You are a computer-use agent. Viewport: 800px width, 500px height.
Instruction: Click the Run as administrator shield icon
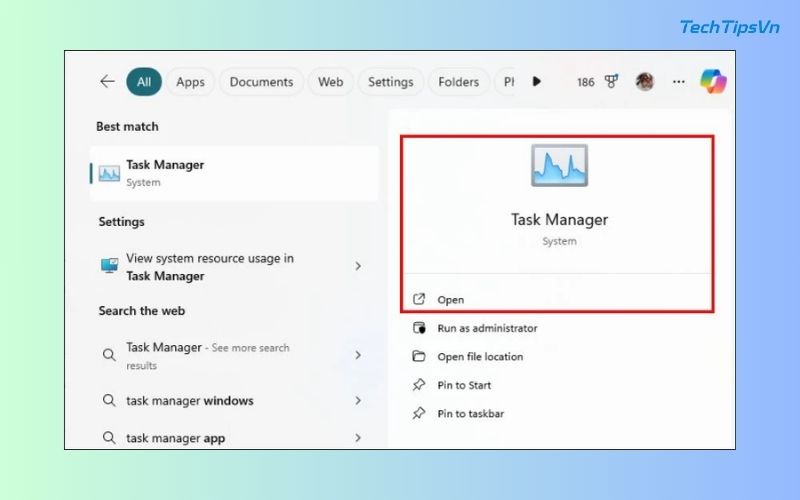coord(419,328)
